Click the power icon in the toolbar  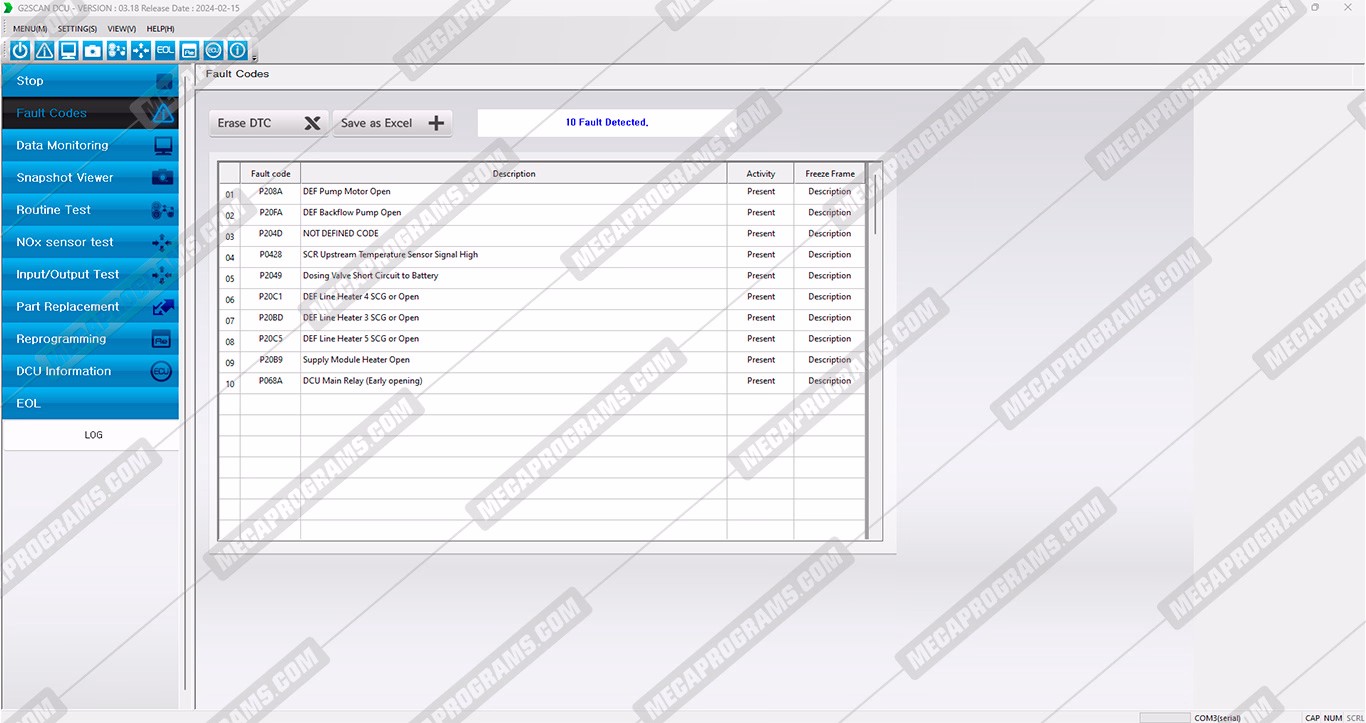point(20,50)
